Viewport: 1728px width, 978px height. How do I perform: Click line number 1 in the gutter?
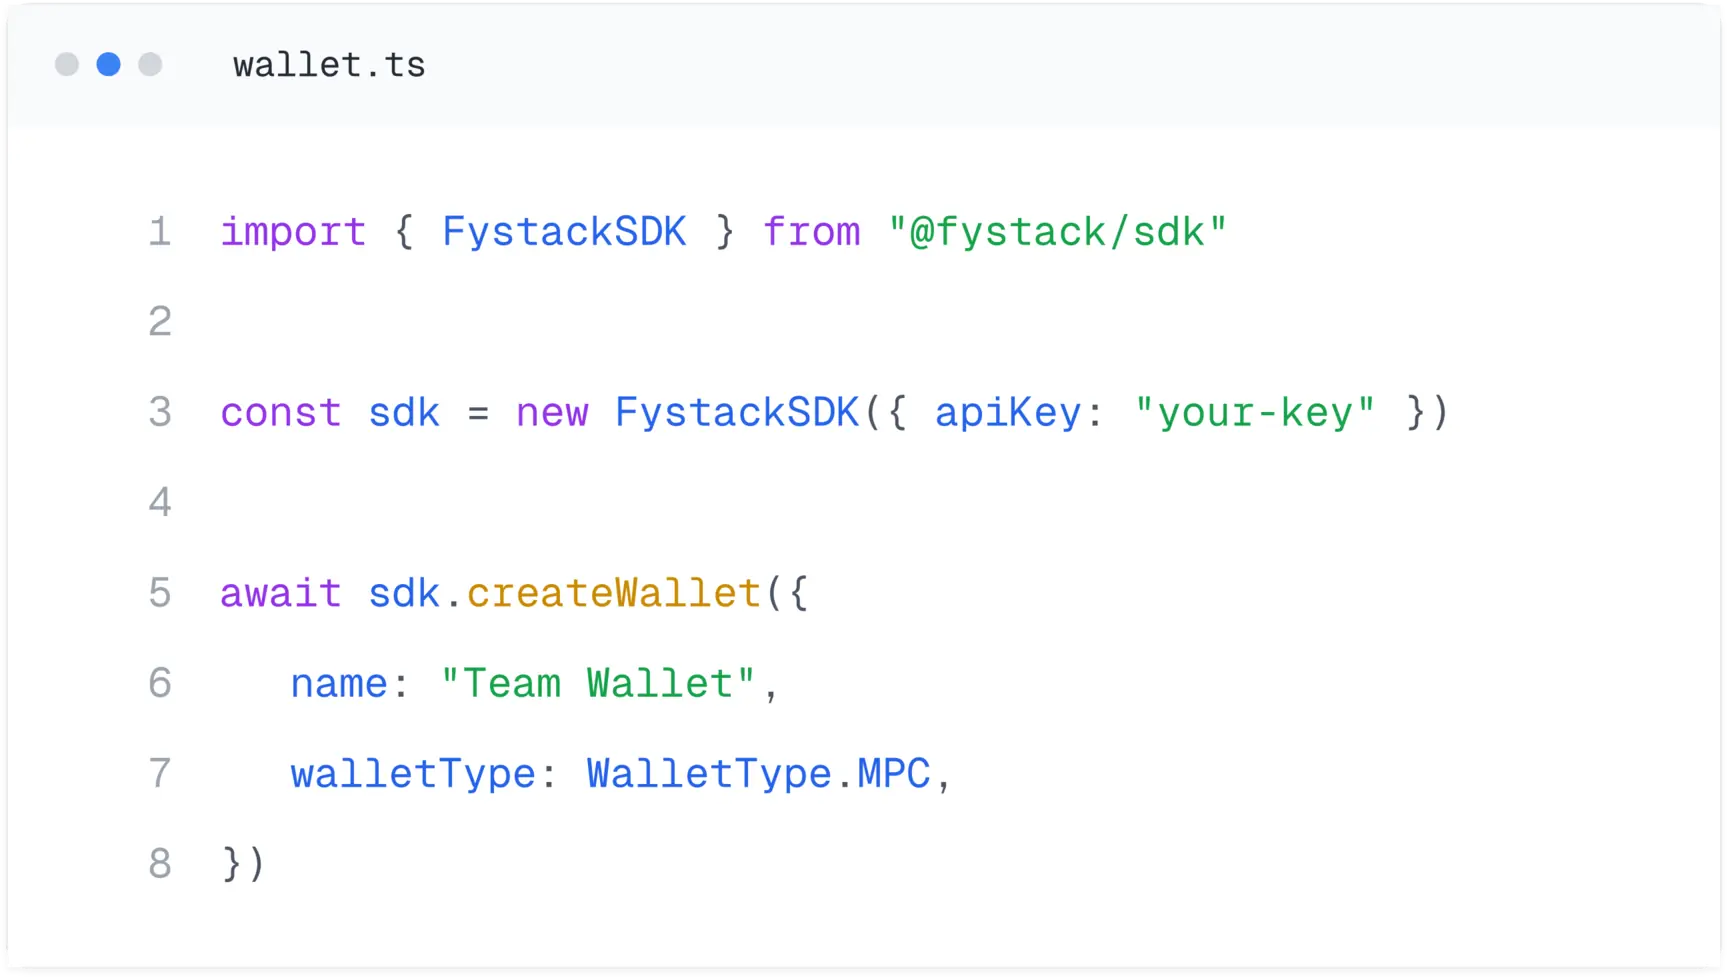[160, 232]
